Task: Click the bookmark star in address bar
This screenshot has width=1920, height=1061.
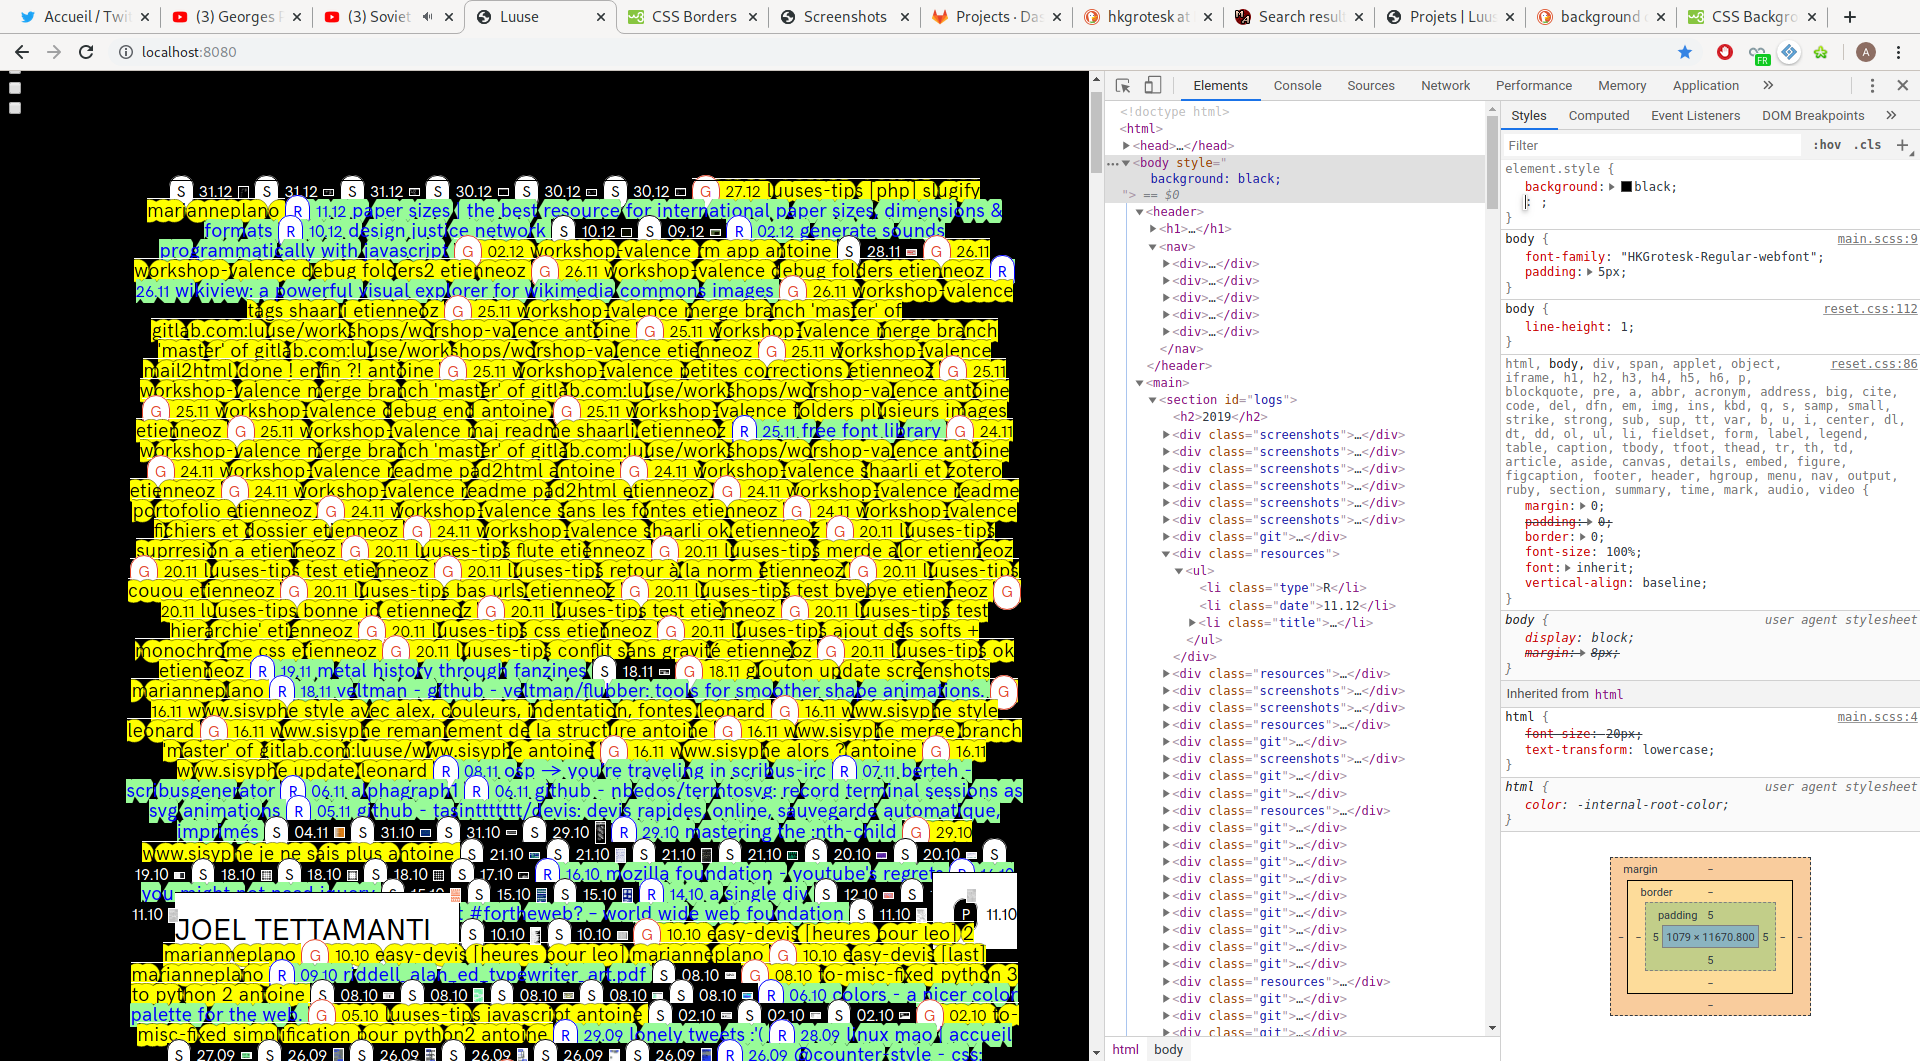Action: click(1685, 52)
